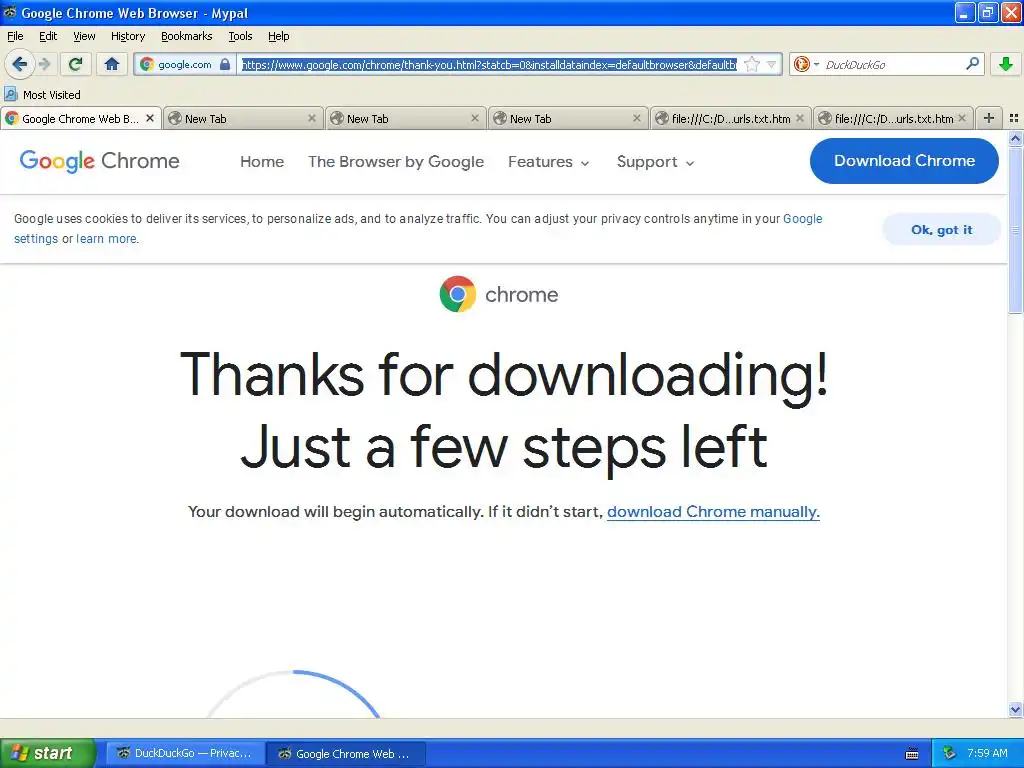Open the URL history dropdown arrow
The height and width of the screenshot is (768, 1024).
point(771,64)
